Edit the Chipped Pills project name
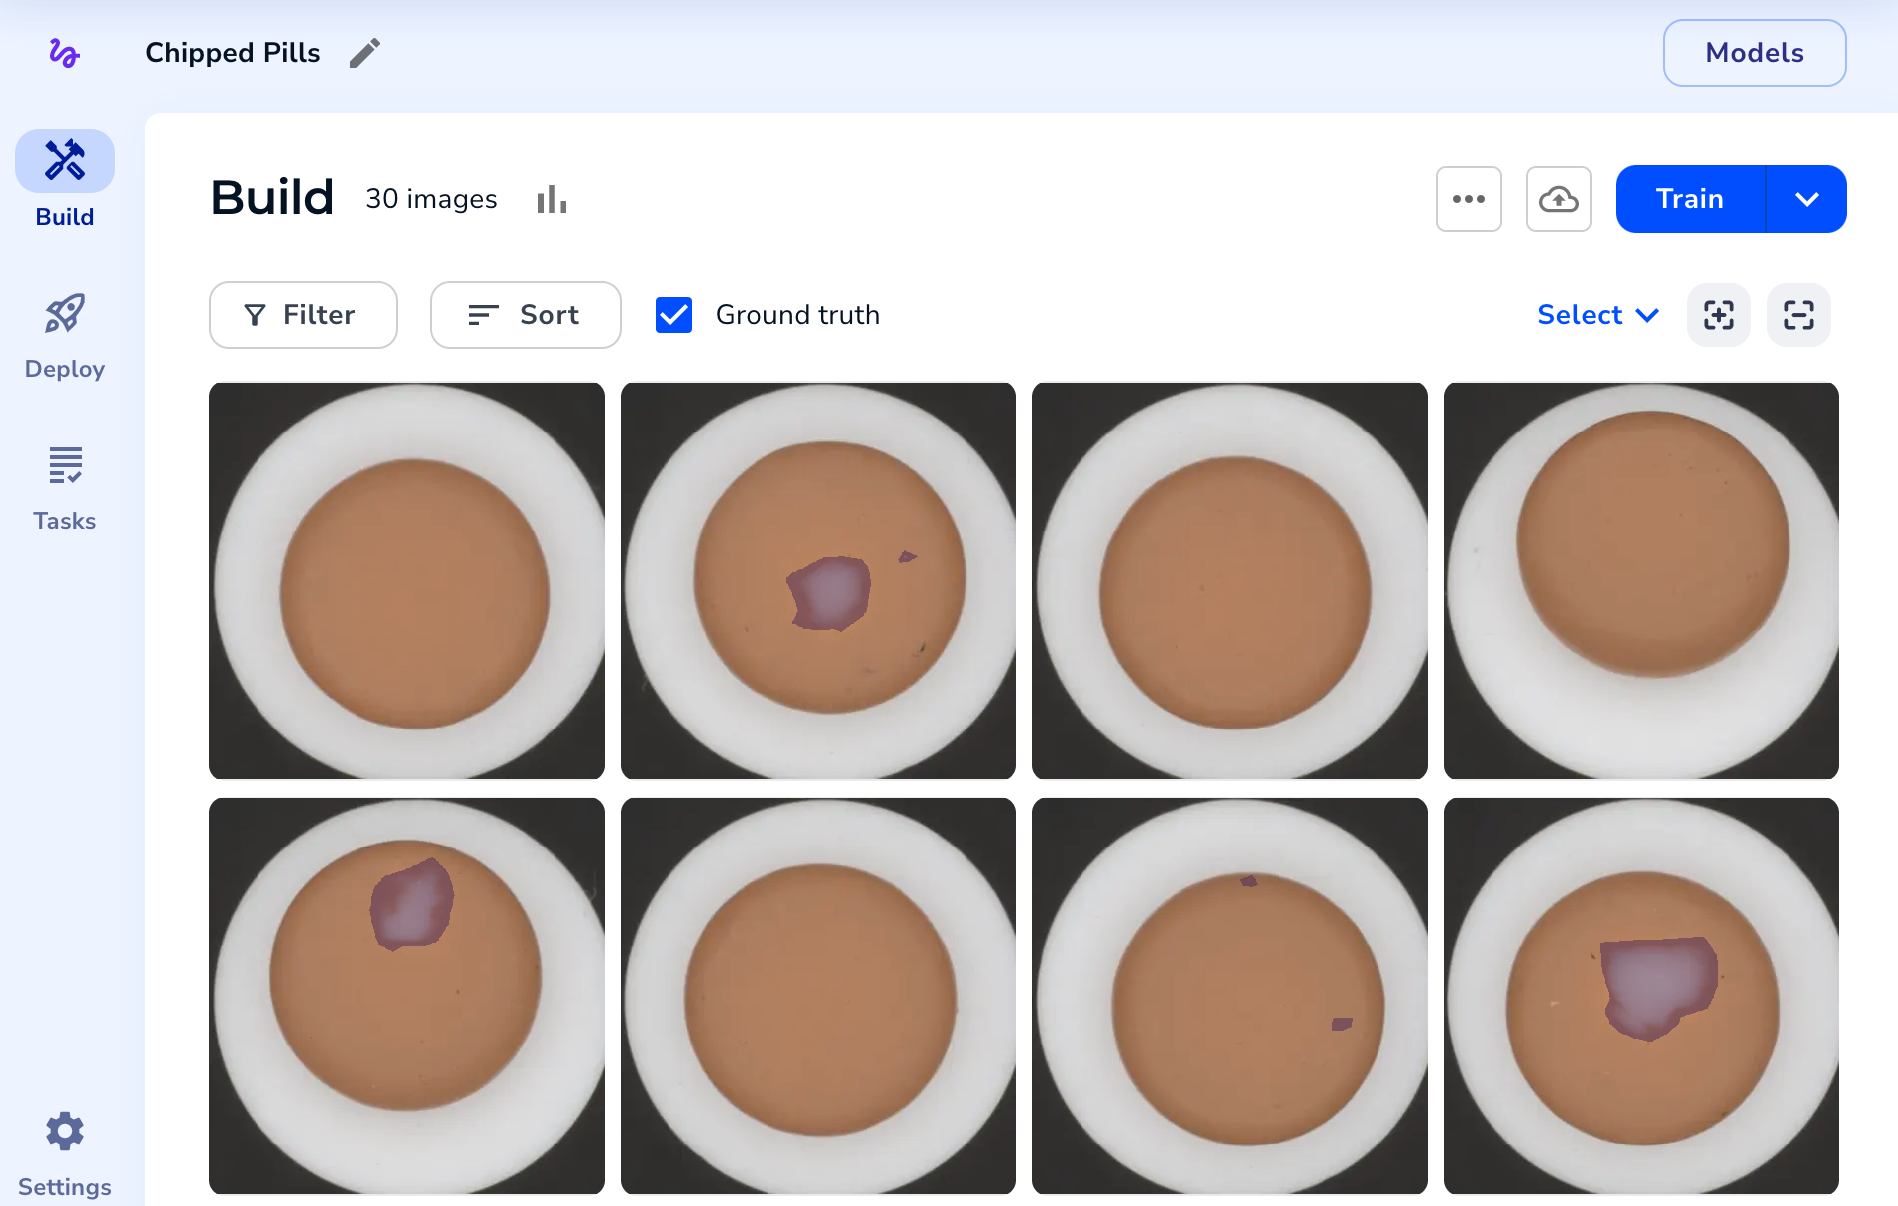The height and width of the screenshot is (1206, 1898). (x=365, y=53)
